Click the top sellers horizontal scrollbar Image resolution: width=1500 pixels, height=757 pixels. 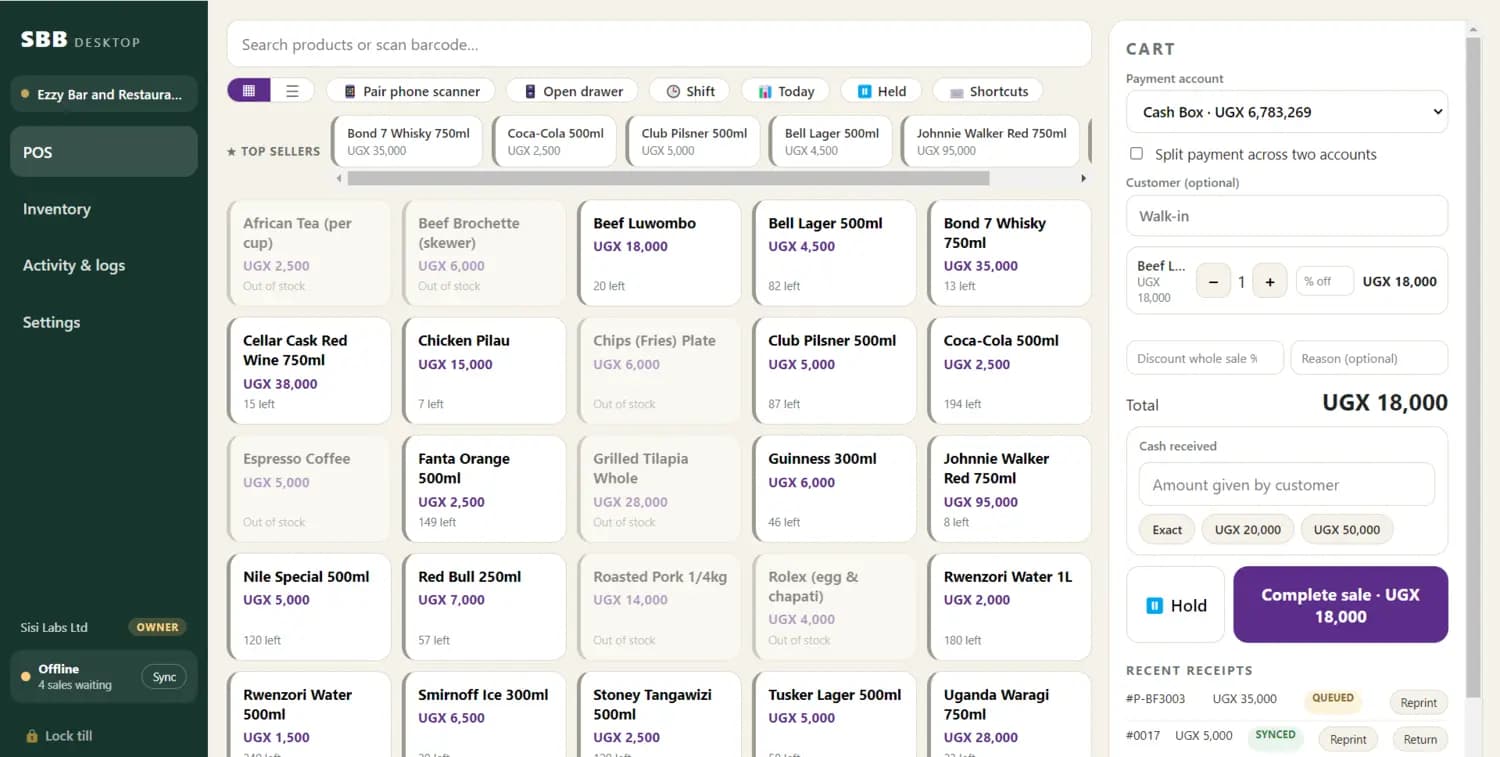[668, 178]
